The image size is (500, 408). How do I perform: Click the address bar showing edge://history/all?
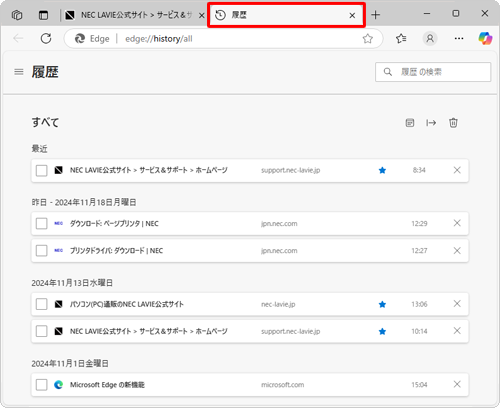(223, 39)
